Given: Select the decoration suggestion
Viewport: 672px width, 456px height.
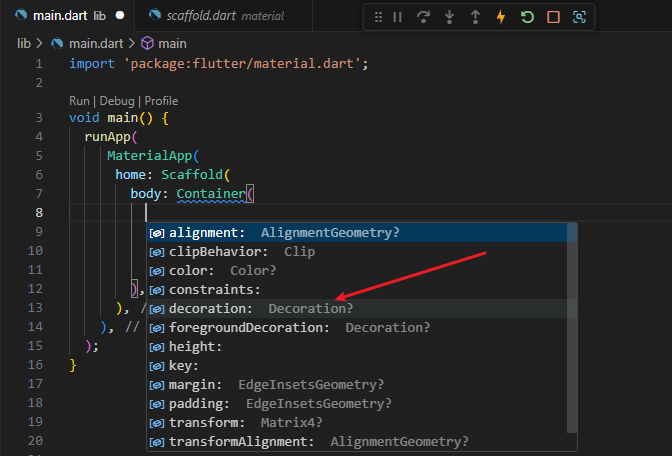Looking at the screenshot, I should (357, 309).
